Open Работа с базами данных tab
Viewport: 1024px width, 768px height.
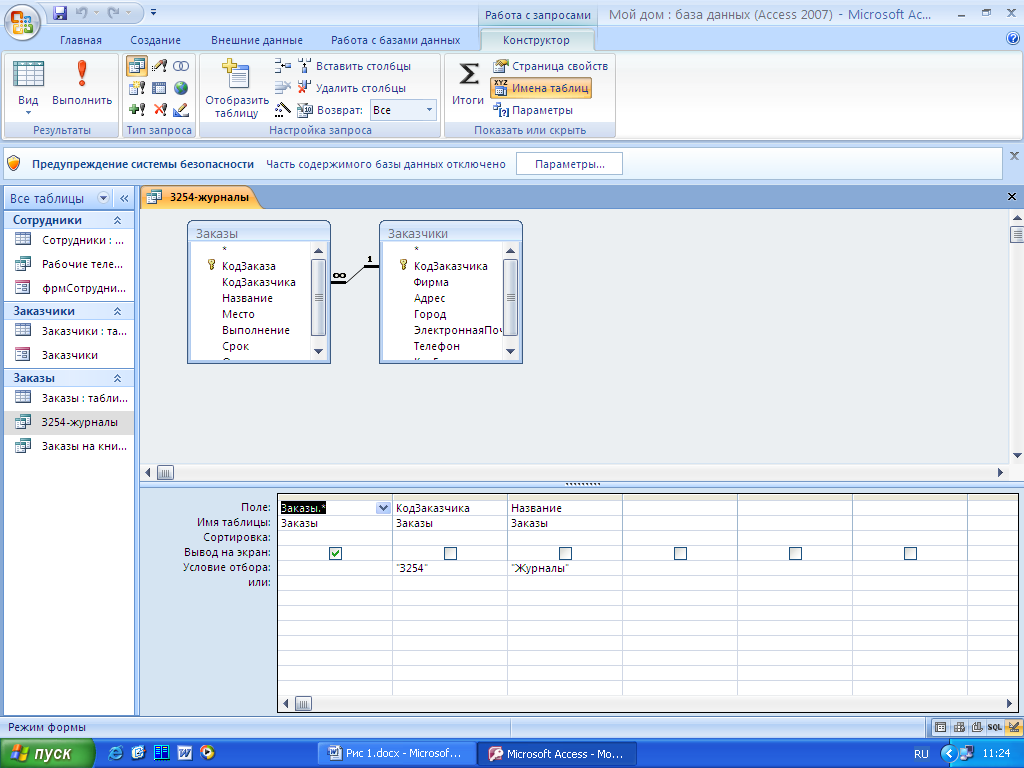pyautogui.click(x=395, y=40)
